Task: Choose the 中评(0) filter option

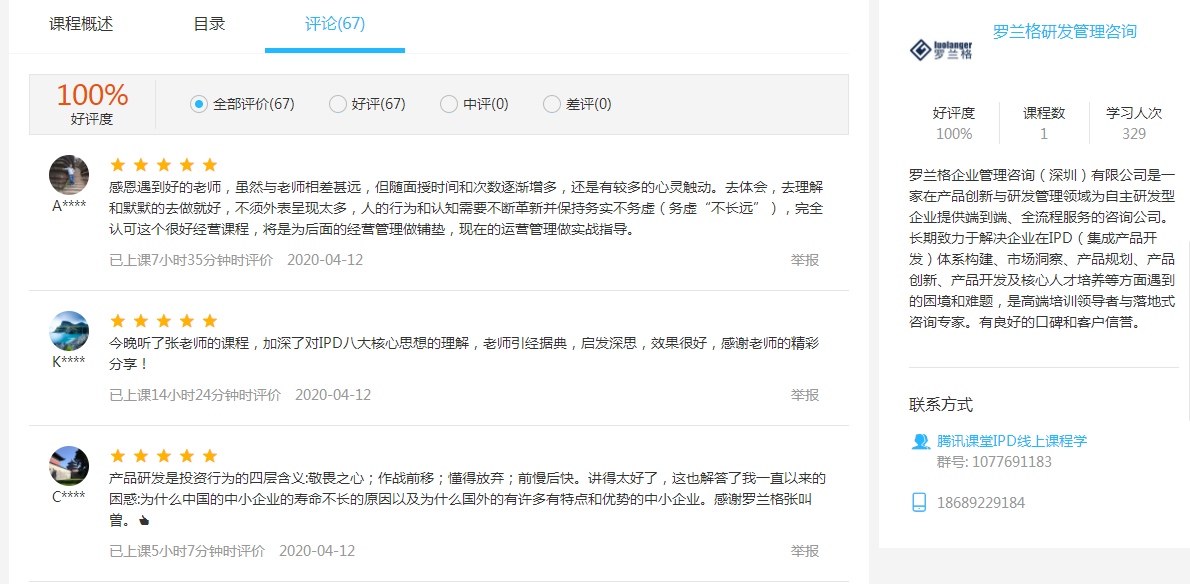Action: click(x=449, y=104)
